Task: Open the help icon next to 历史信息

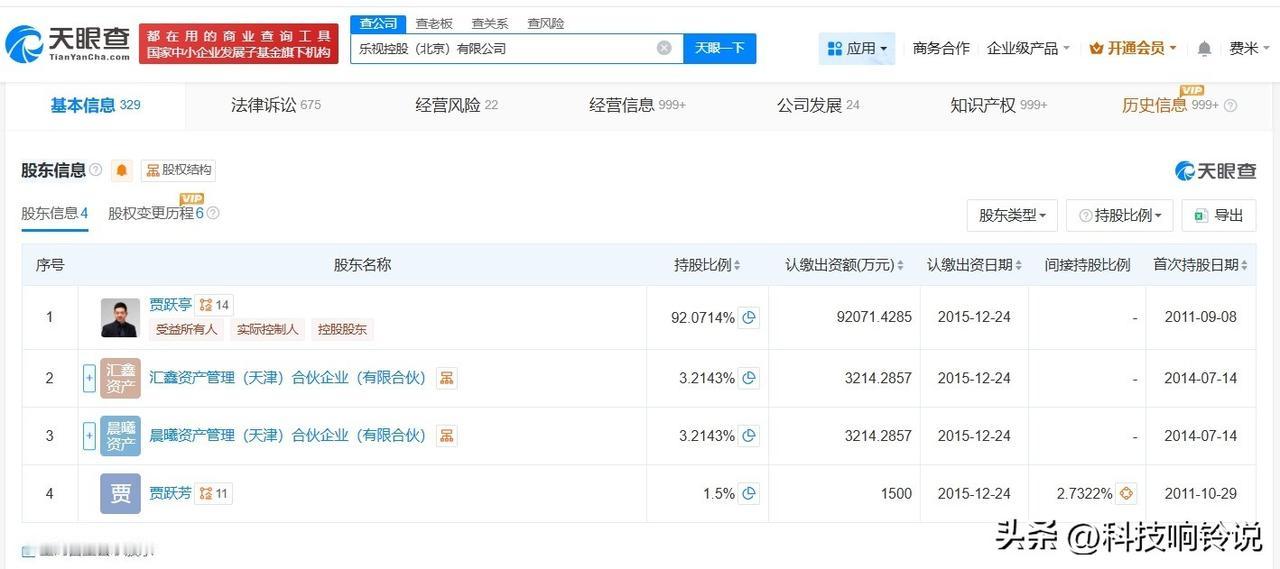Action: [1230, 106]
